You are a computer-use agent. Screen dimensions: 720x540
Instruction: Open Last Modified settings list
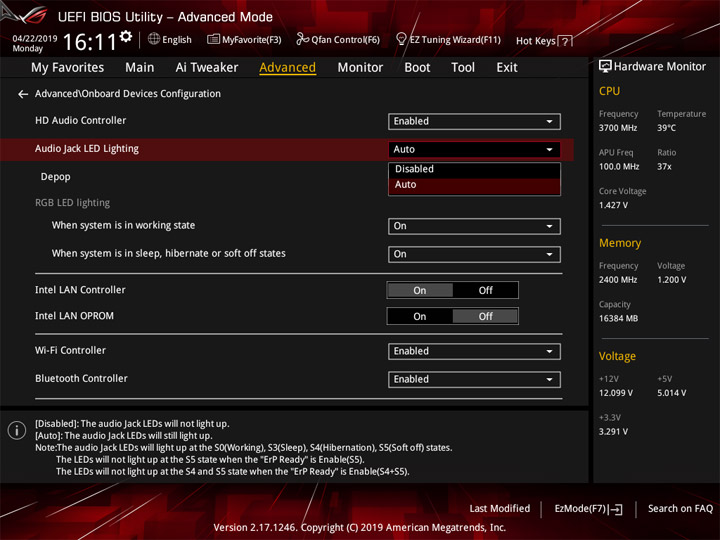click(x=500, y=509)
